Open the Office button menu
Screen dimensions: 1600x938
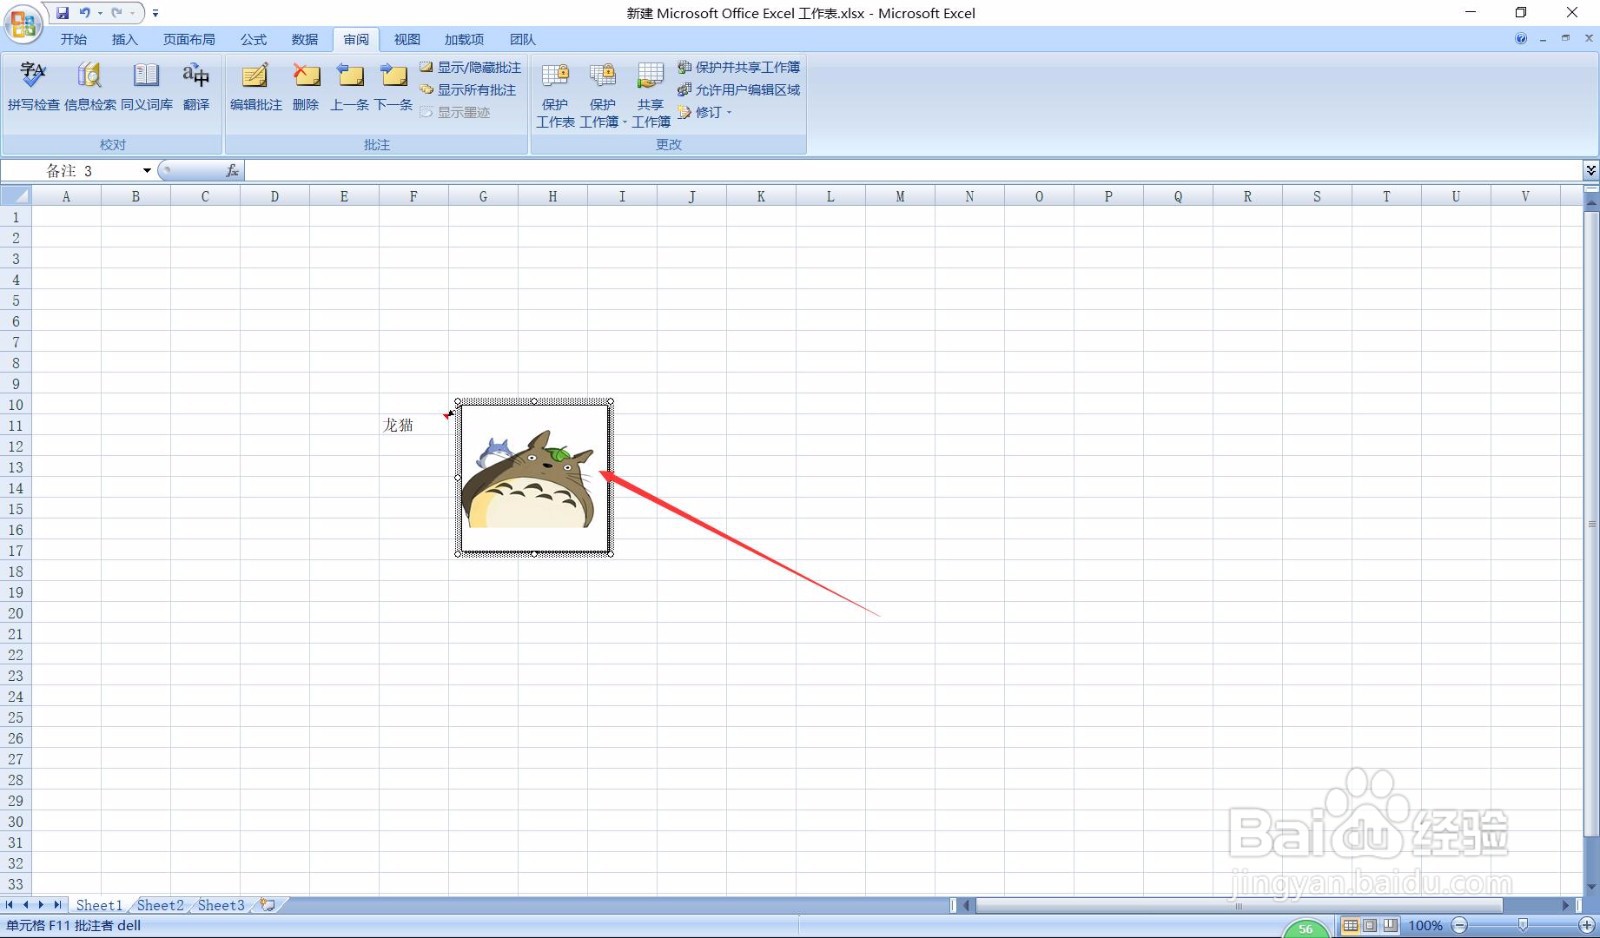(23, 23)
